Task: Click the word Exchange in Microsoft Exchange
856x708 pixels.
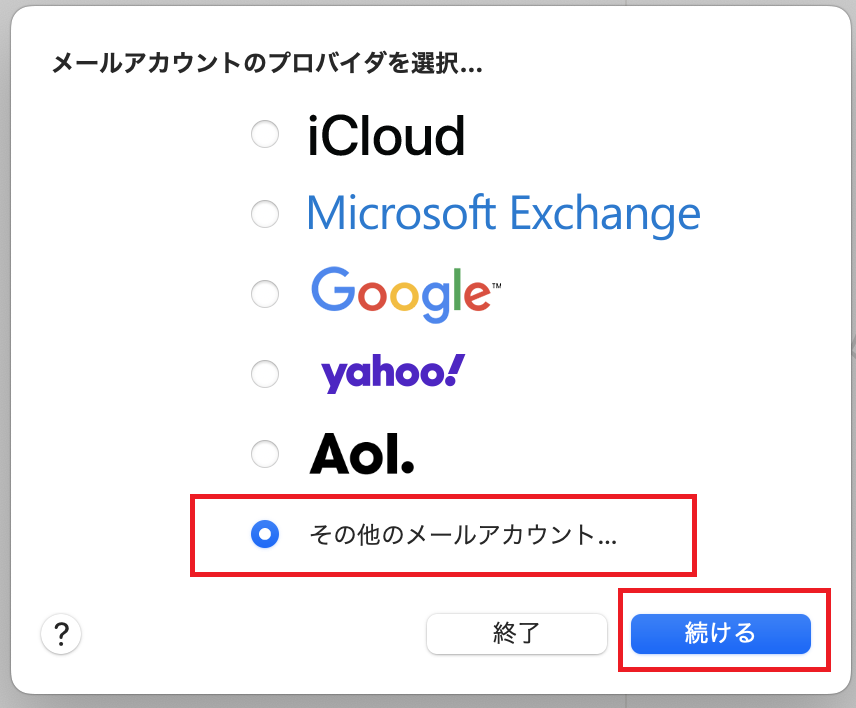Action: coord(605,215)
